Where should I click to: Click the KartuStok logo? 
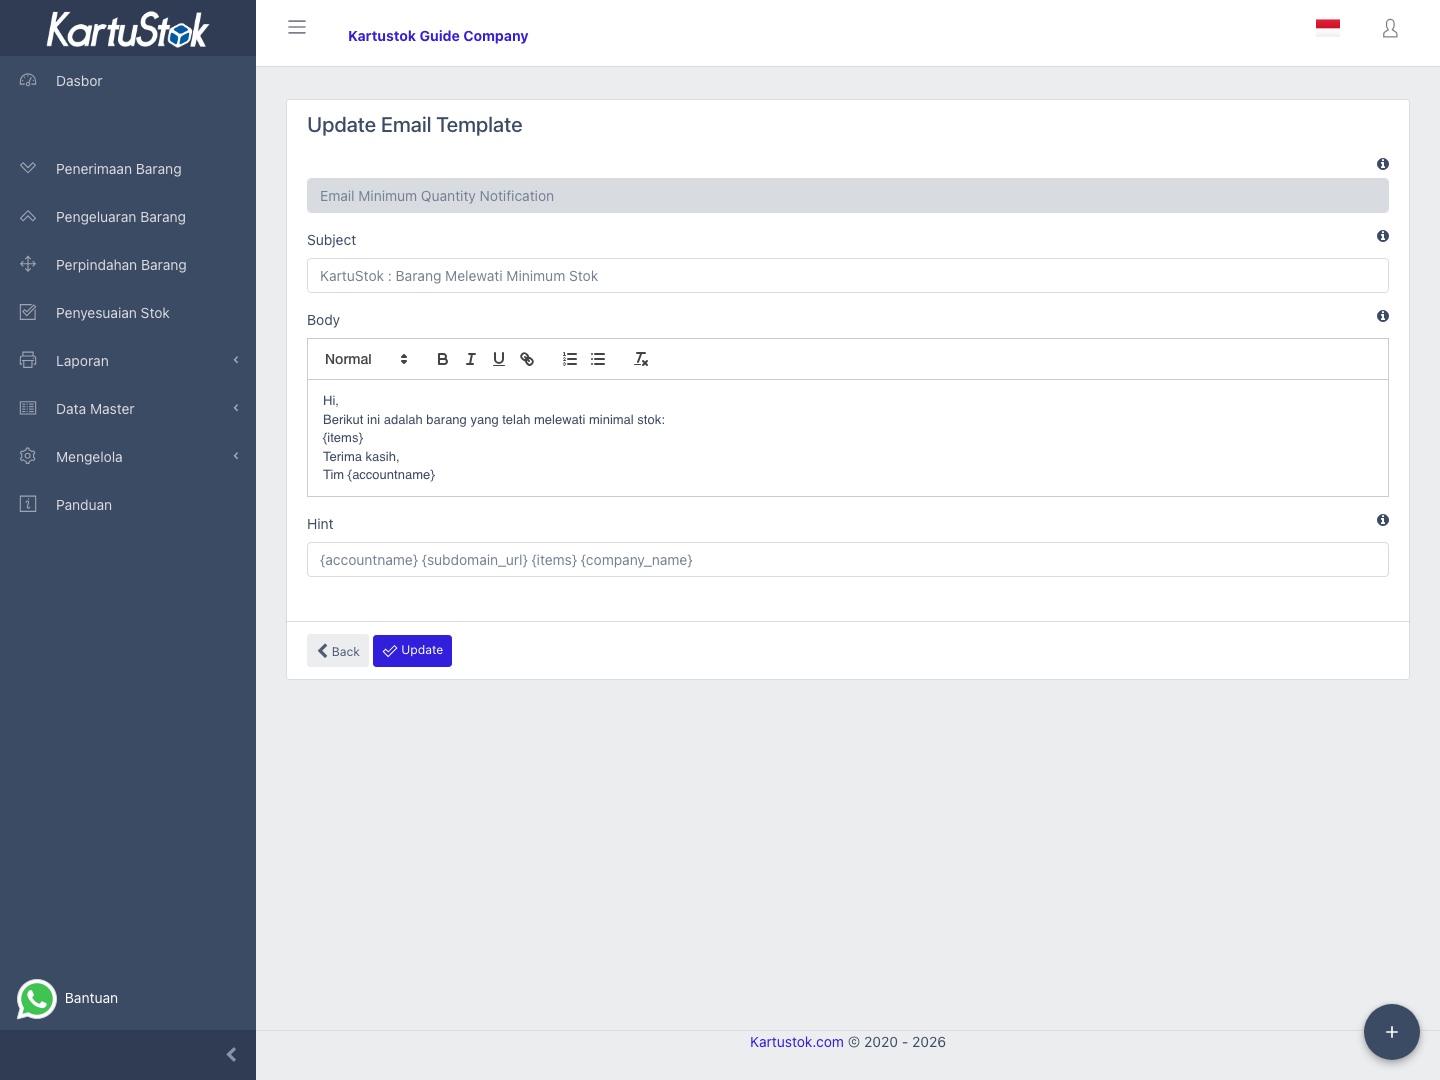(x=128, y=29)
